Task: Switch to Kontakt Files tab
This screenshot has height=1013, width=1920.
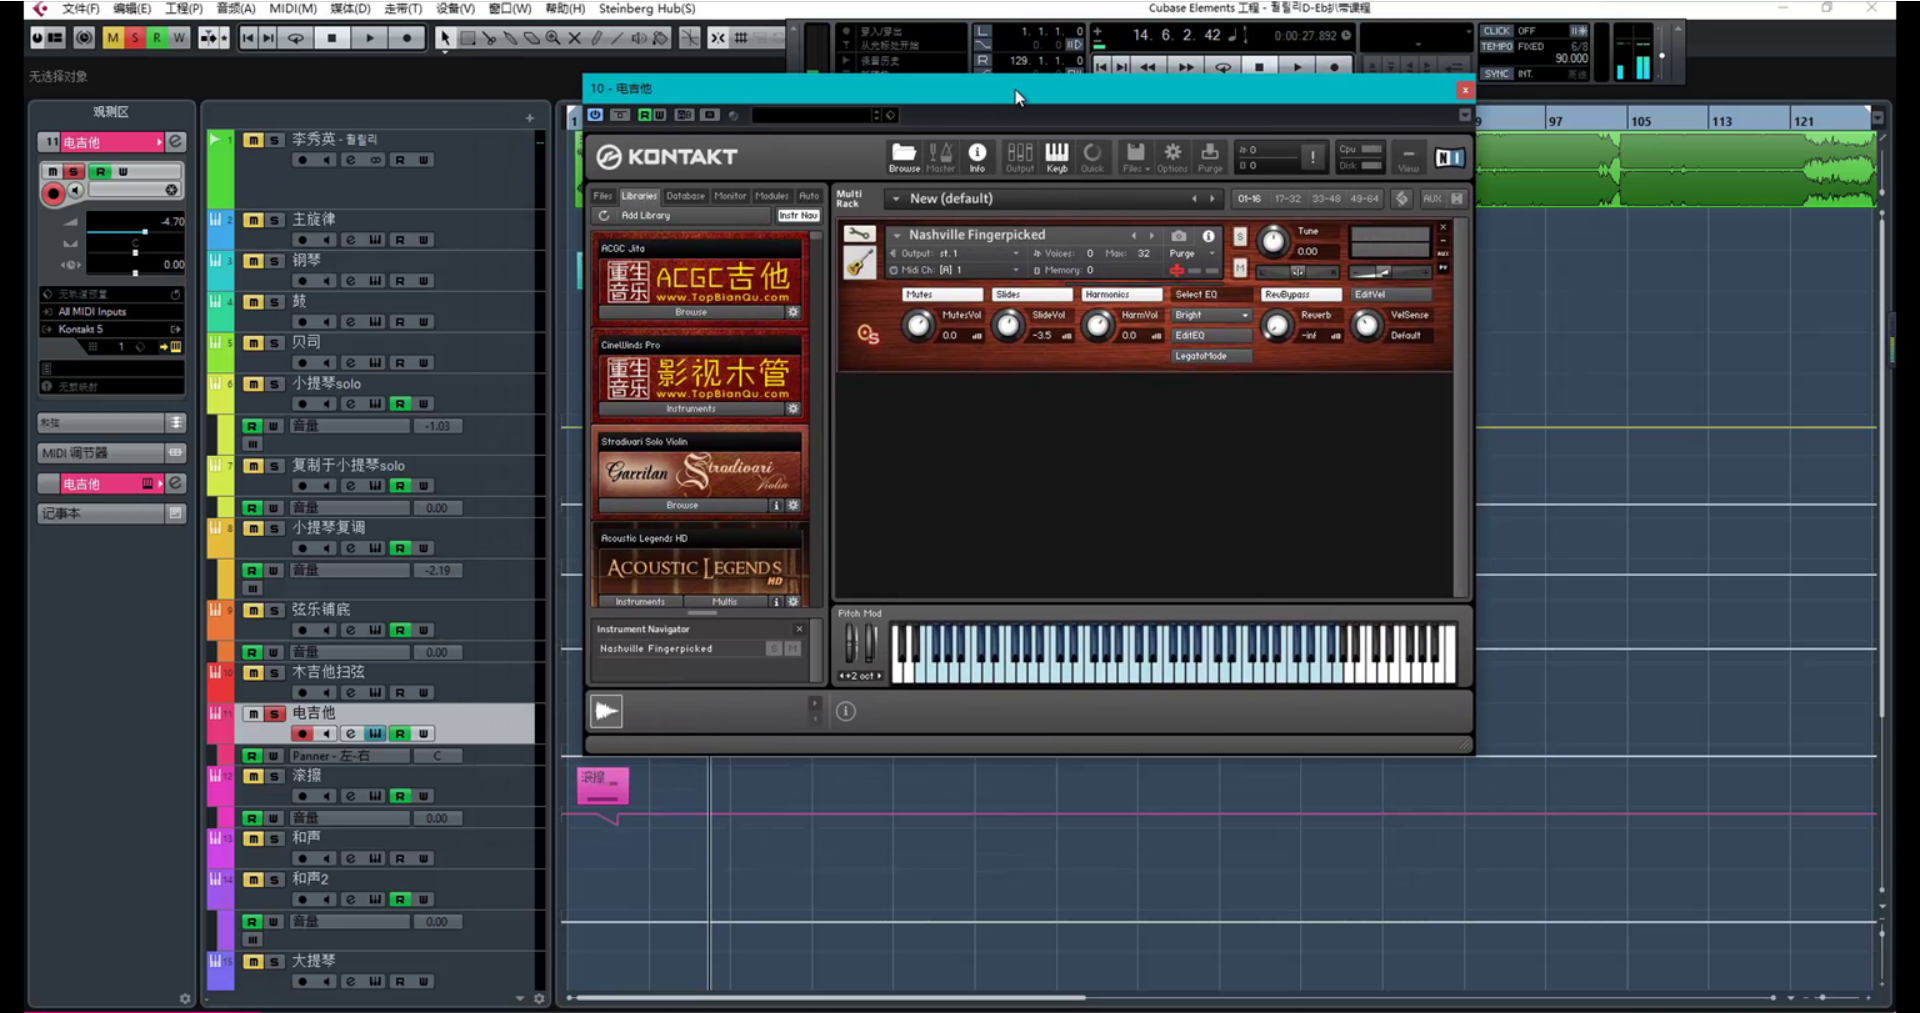Action: [602, 196]
